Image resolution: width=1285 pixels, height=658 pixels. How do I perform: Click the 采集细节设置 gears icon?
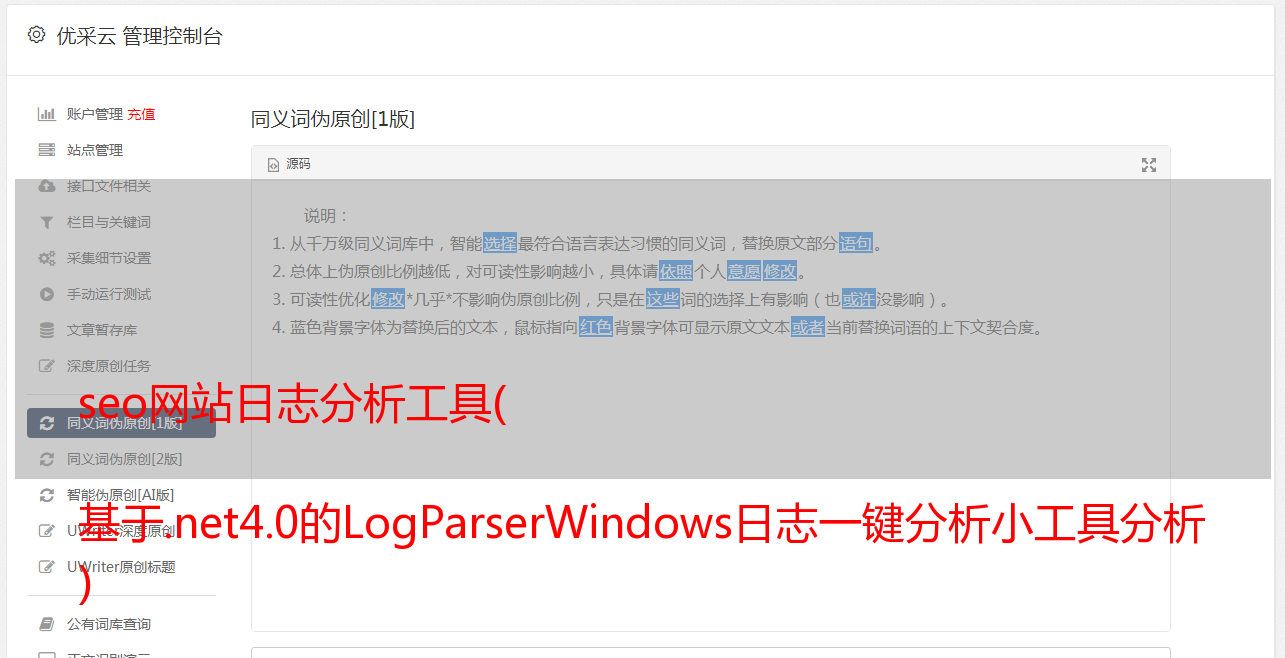click(46, 258)
